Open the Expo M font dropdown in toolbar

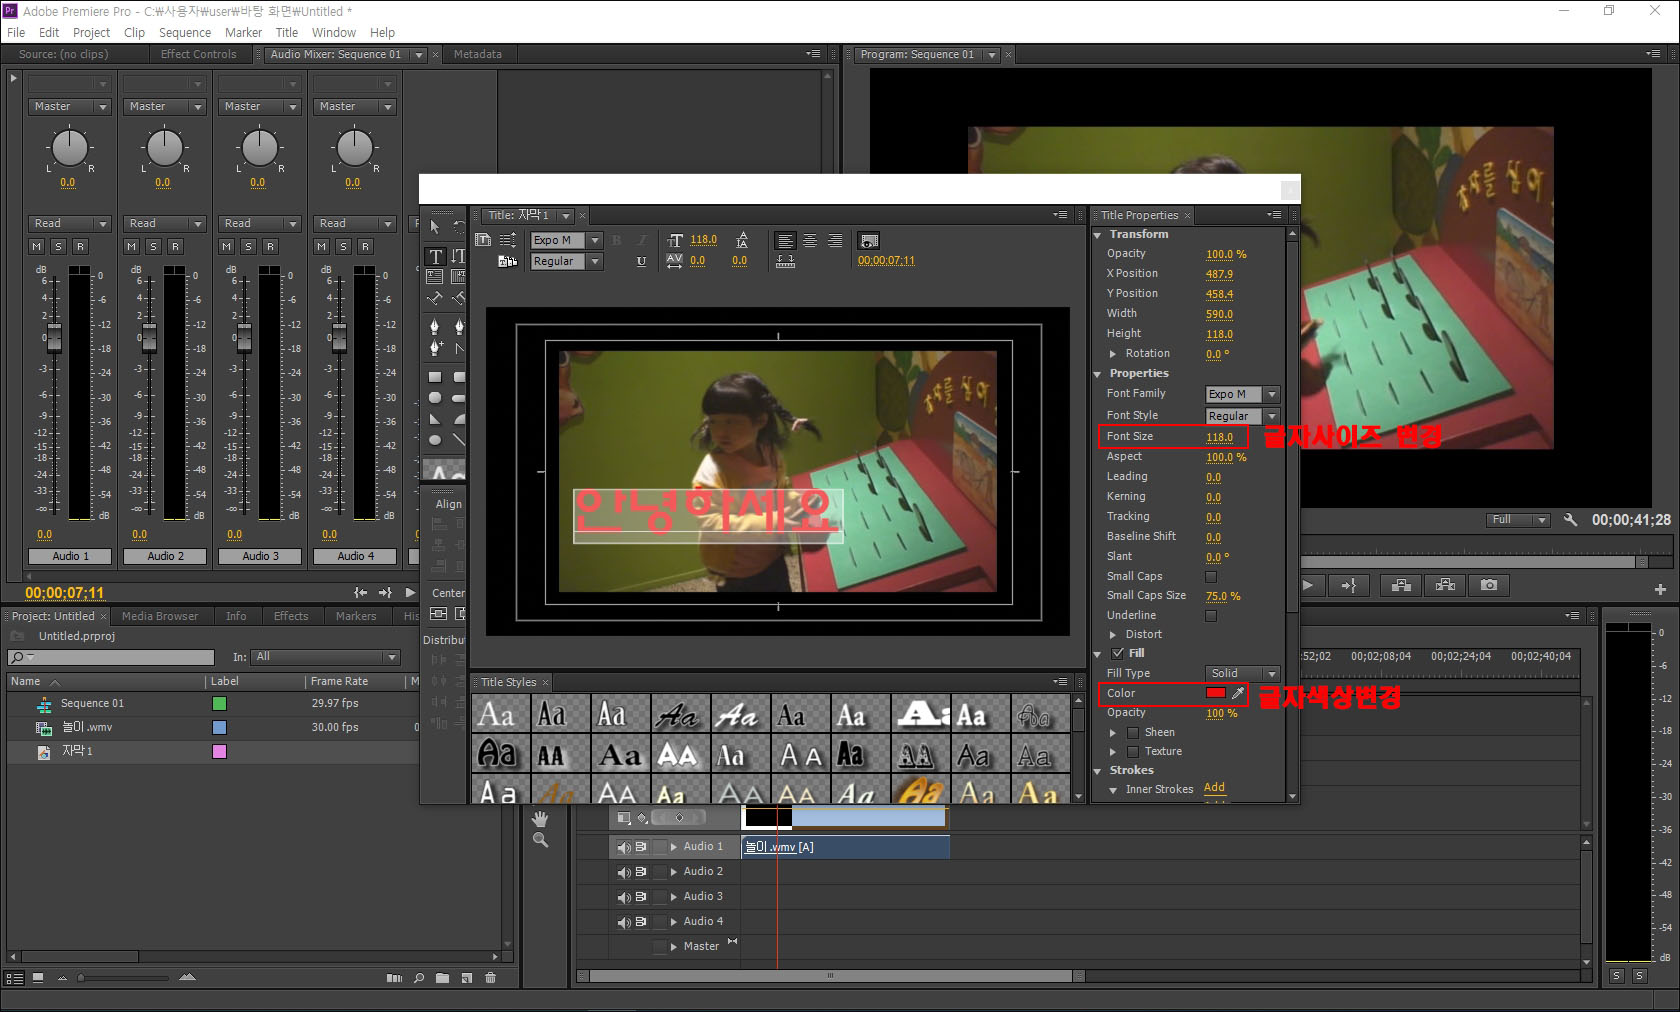595,240
